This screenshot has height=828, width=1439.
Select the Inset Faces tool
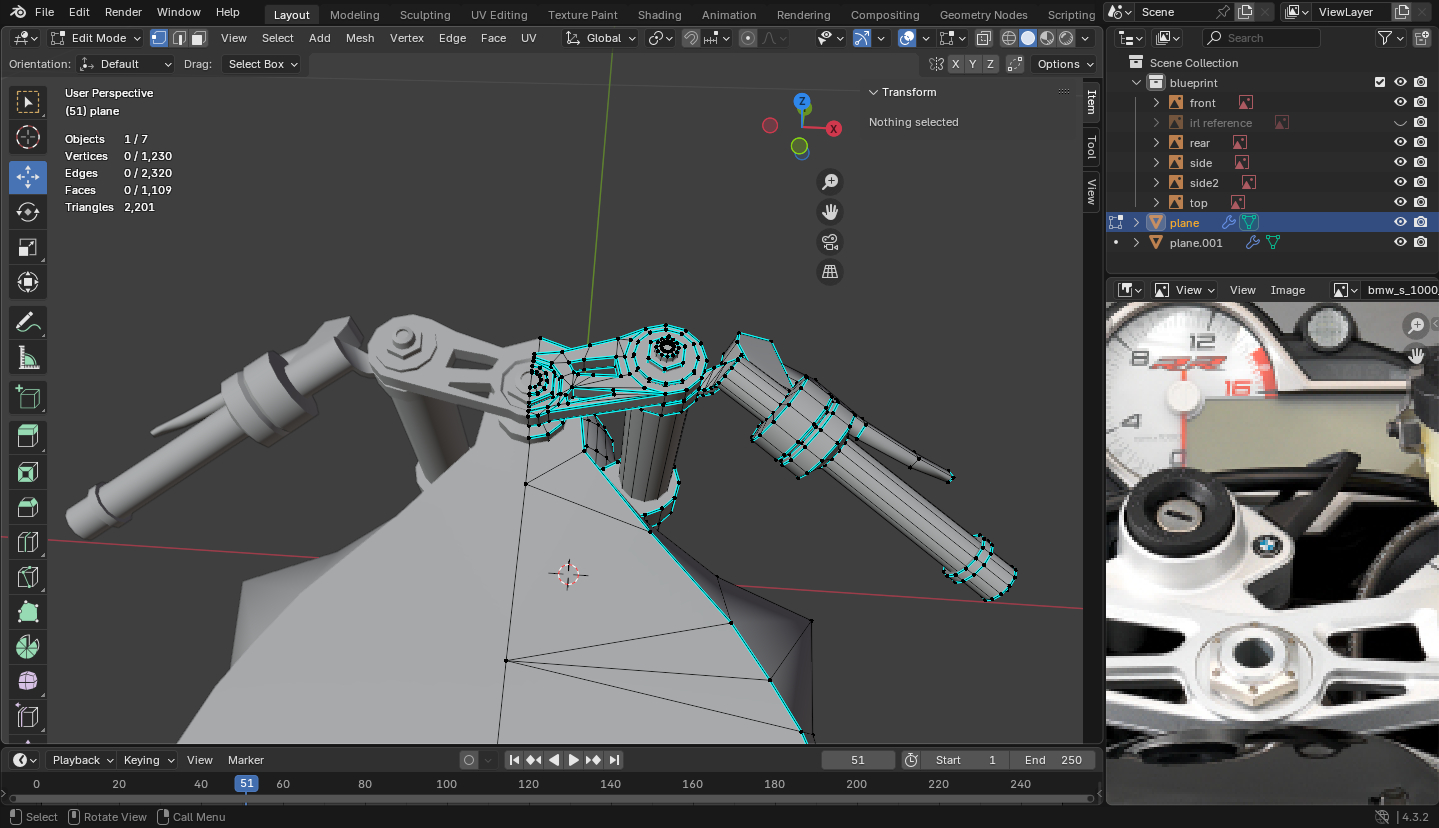28,472
